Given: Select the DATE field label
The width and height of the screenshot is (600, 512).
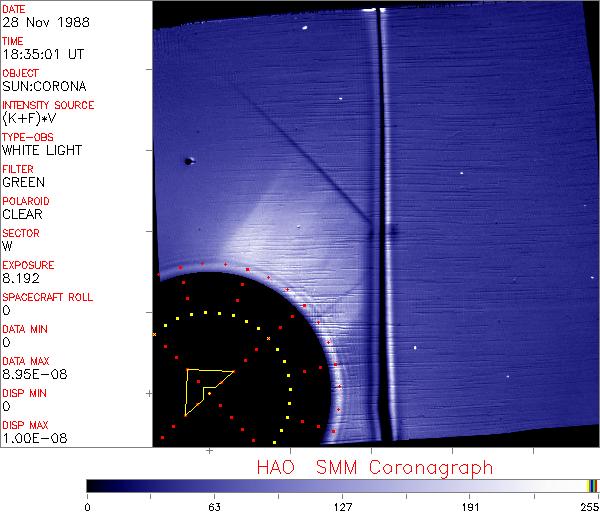Looking at the screenshot, I should 14,9.
